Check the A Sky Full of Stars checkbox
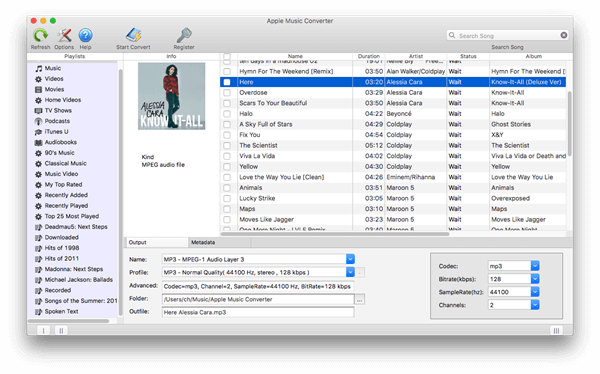Screen dimensions: 600x374 pos(227,124)
